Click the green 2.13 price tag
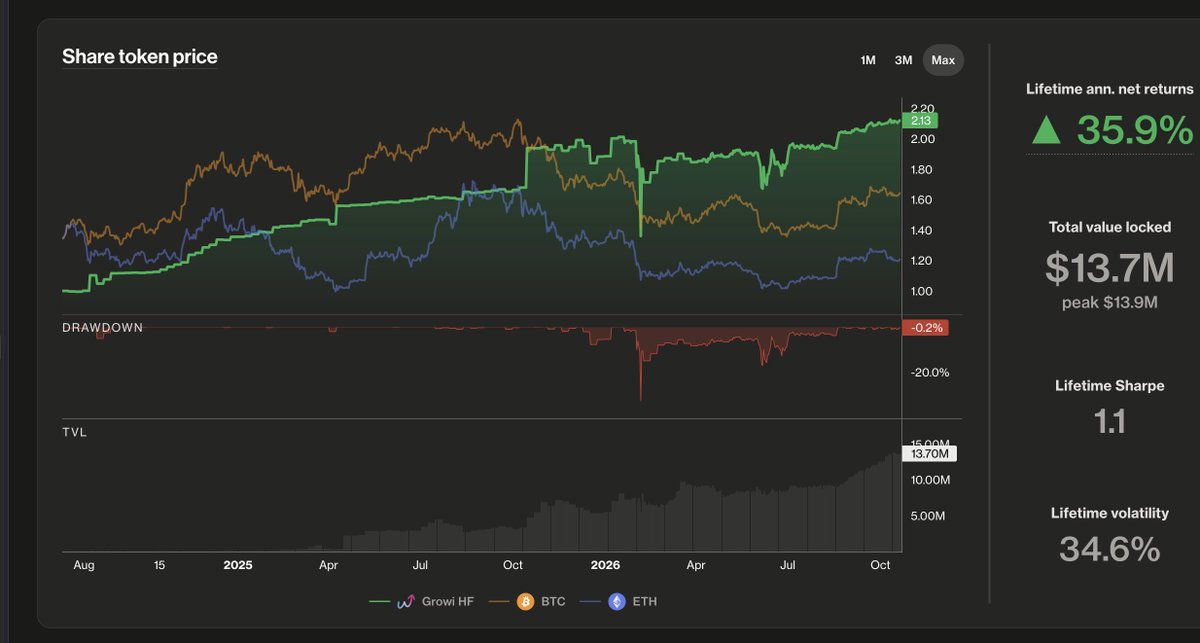The width and height of the screenshot is (1200, 643). (921, 121)
